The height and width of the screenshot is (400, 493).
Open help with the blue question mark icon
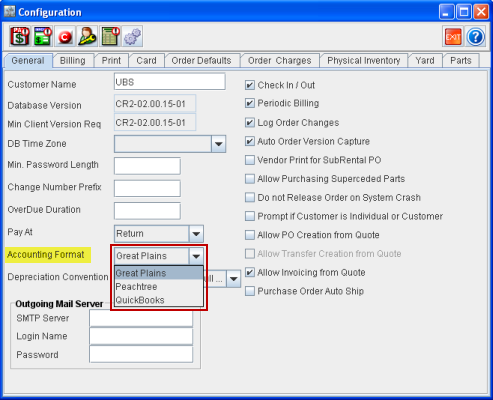(475, 36)
